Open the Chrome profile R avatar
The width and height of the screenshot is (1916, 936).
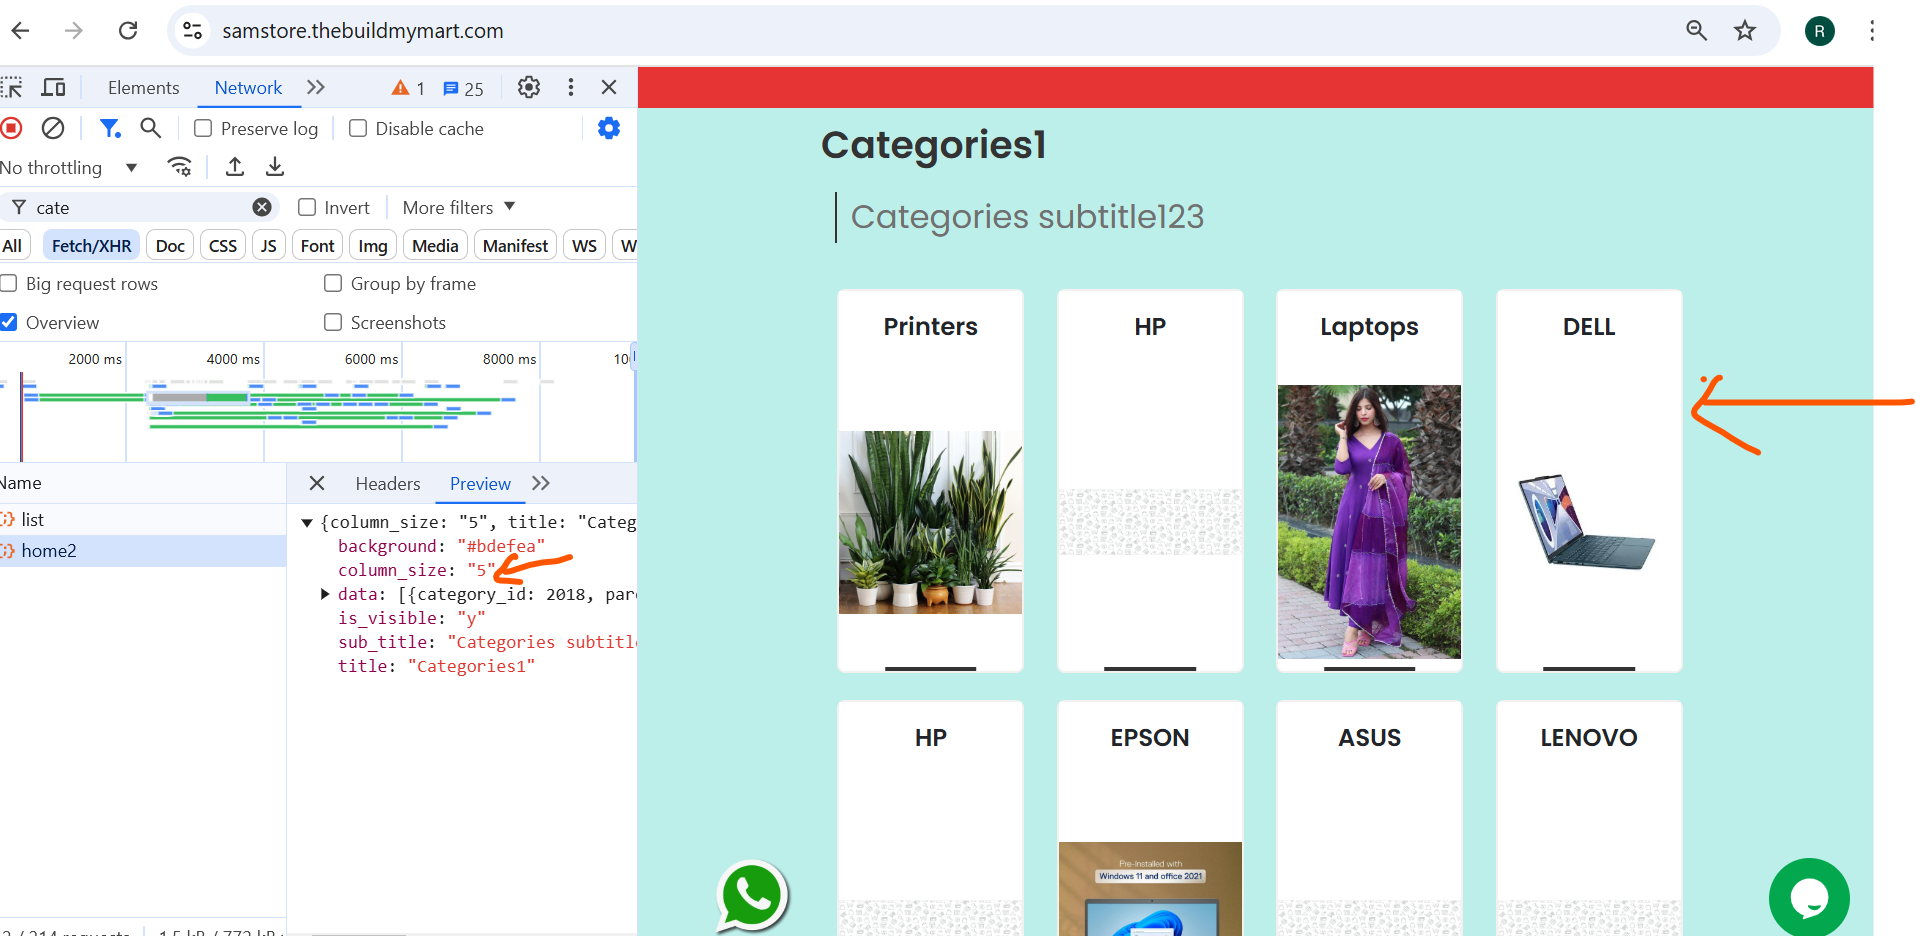tap(1820, 31)
